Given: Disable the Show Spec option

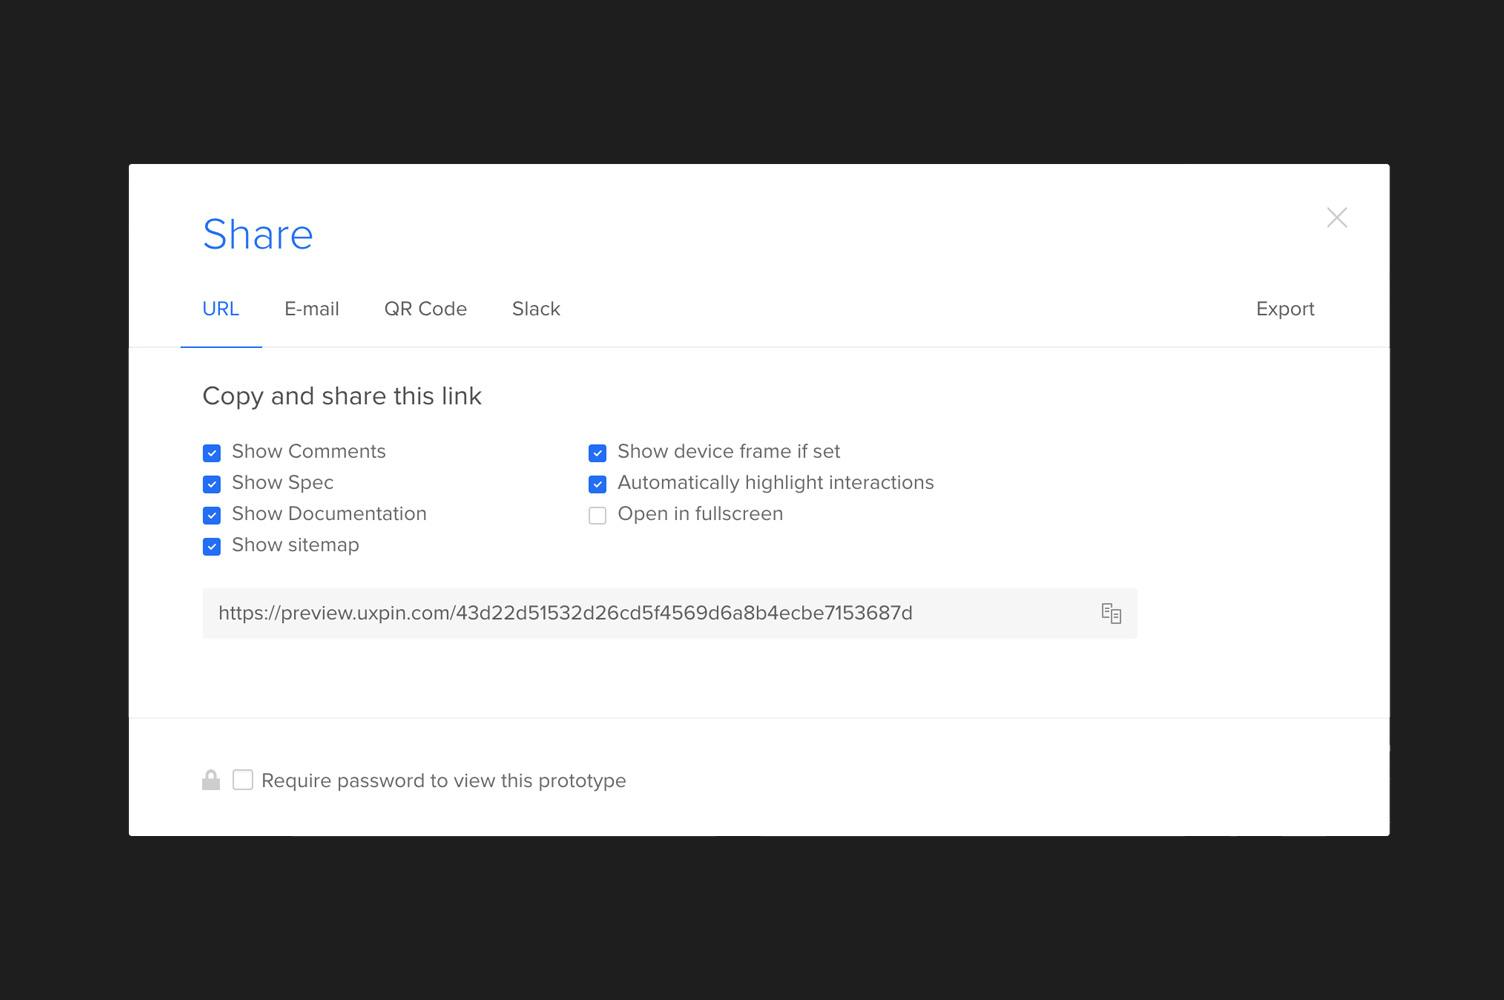Looking at the screenshot, I should point(212,484).
